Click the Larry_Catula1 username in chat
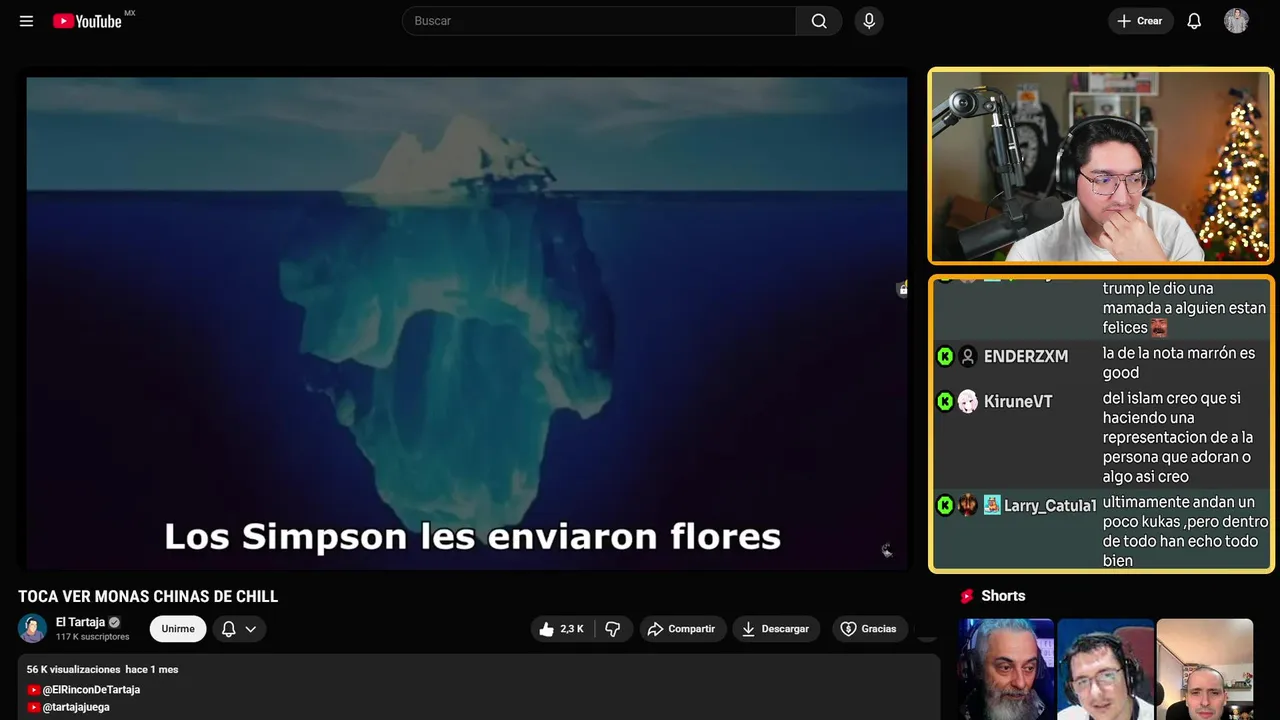This screenshot has height=720, width=1280. click(x=1050, y=506)
